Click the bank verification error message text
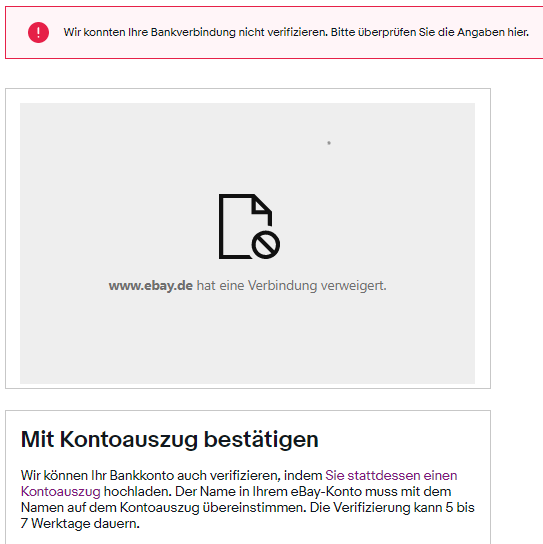Viewport: 543px width, 544px height. pos(296,32)
